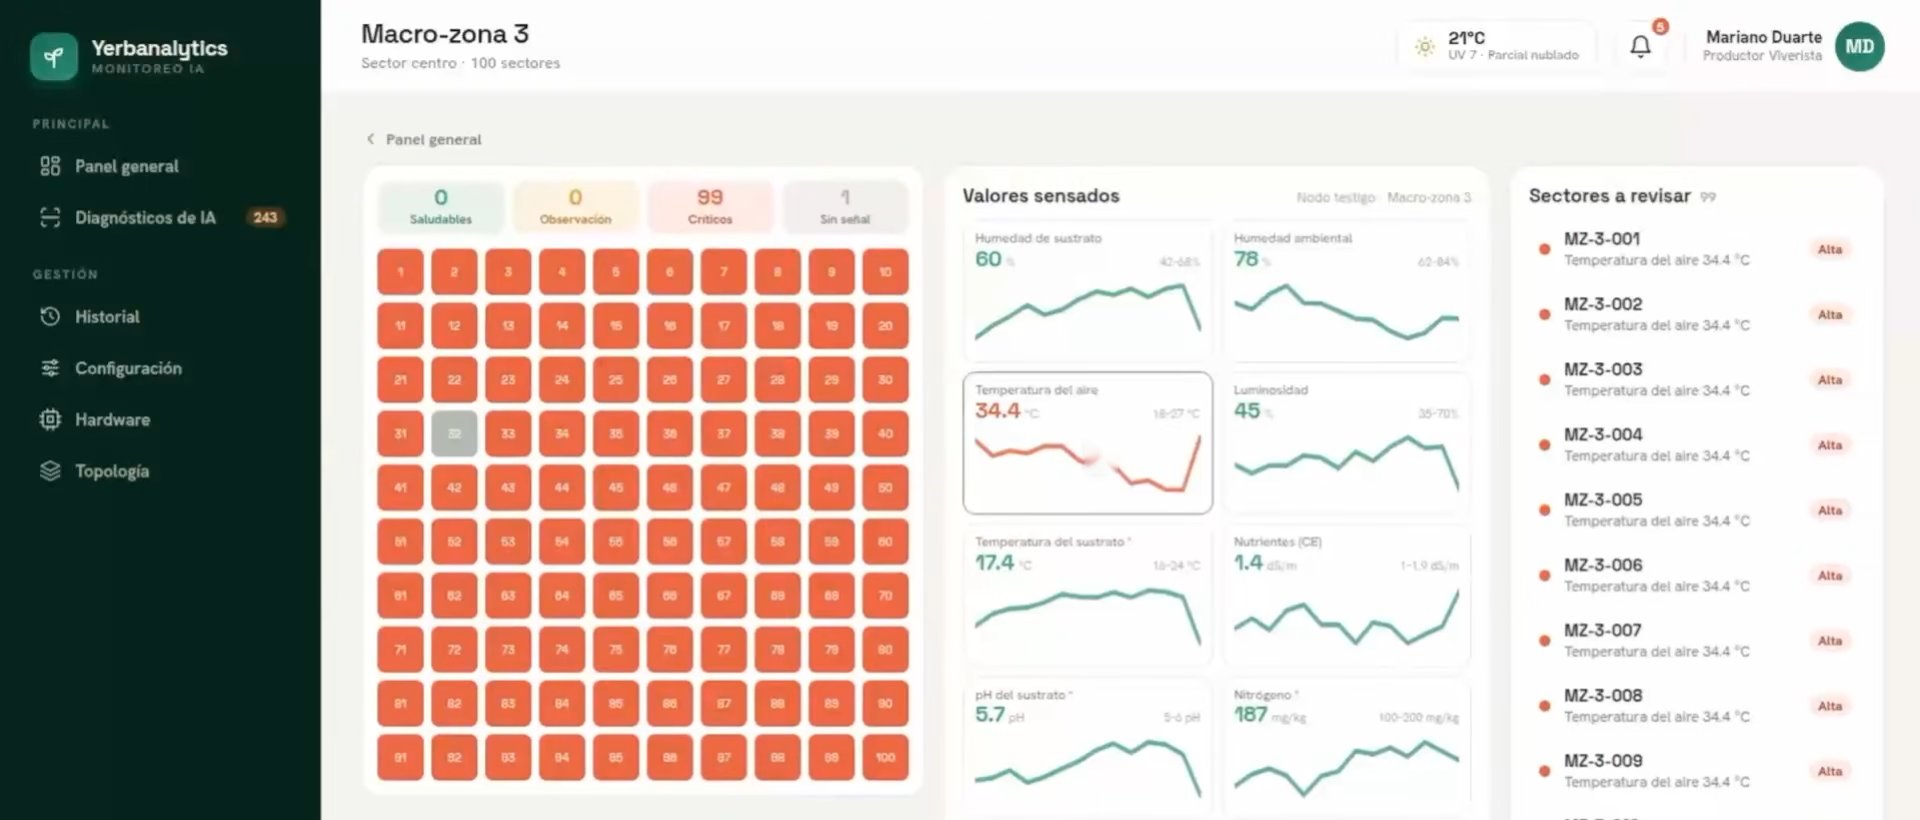Image resolution: width=1920 pixels, height=820 pixels.
Task: Open the Temperatura del aire chart card
Action: point(1088,443)
